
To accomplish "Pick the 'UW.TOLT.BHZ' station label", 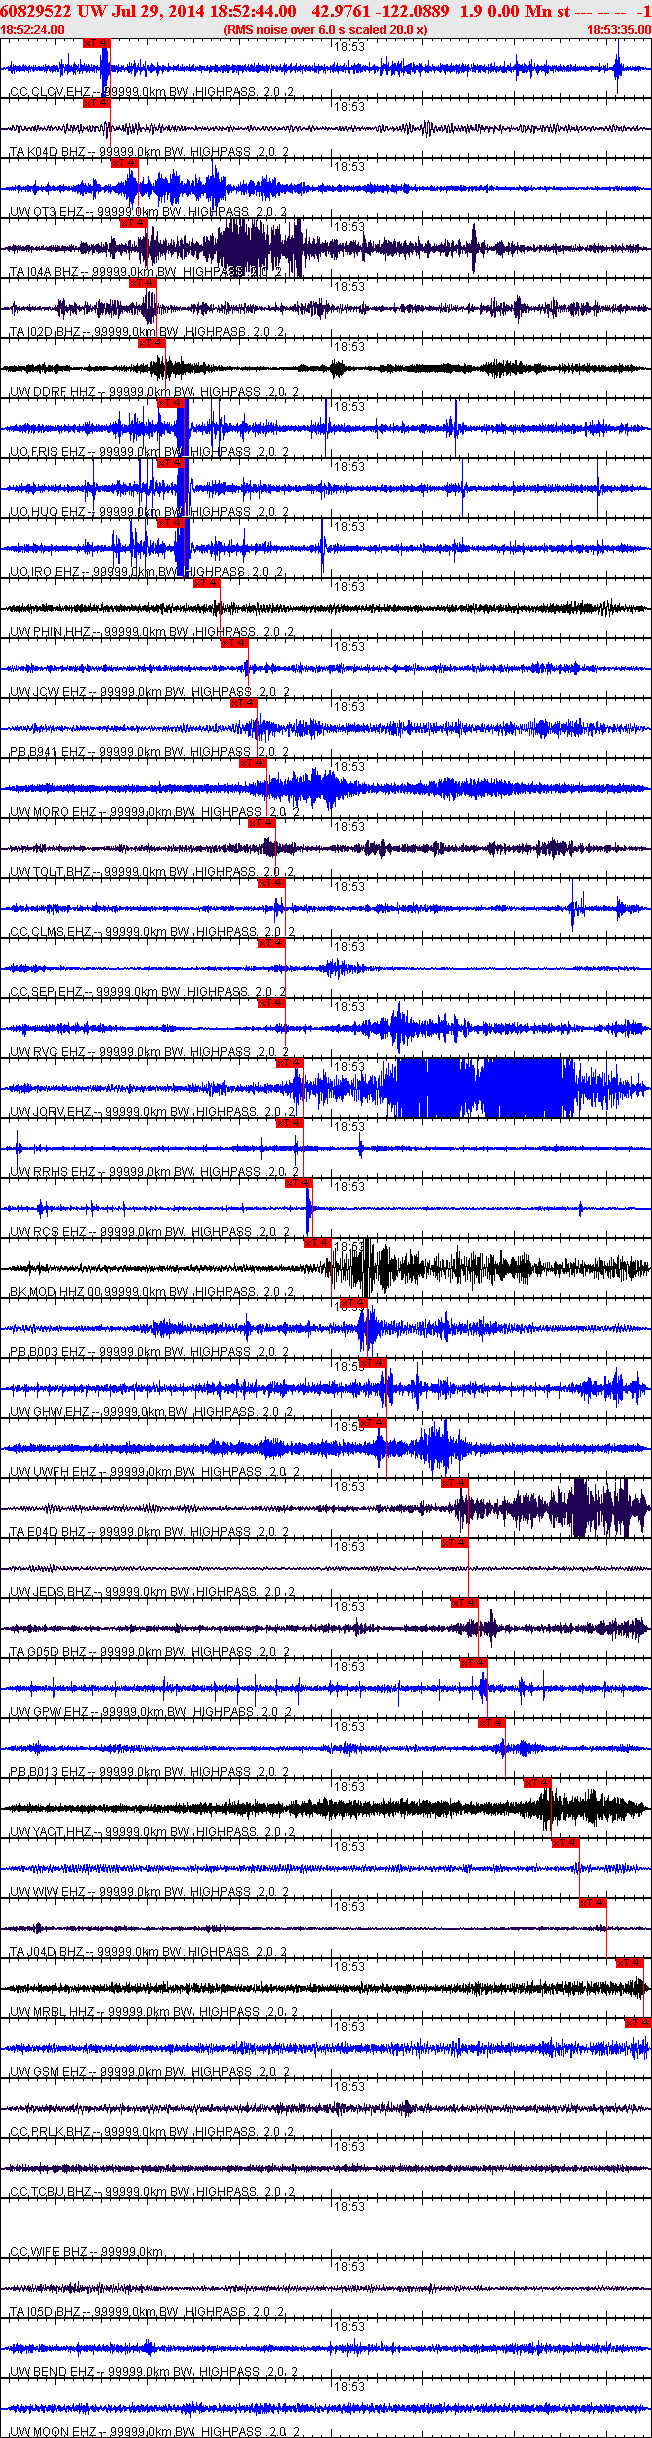I will point(50,872).
